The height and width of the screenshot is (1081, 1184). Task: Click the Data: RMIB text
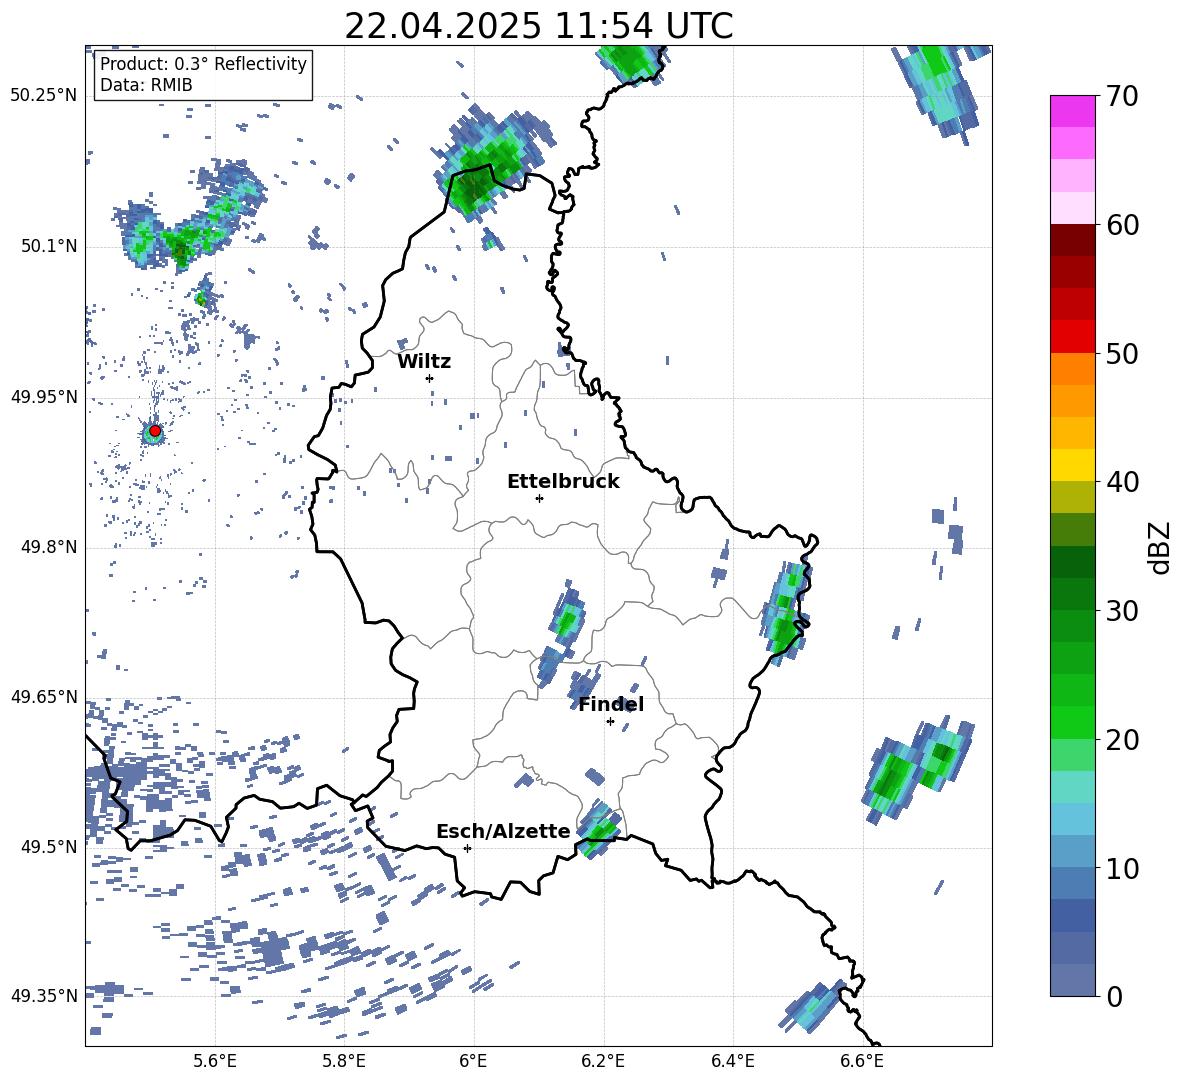coord(146,85)
